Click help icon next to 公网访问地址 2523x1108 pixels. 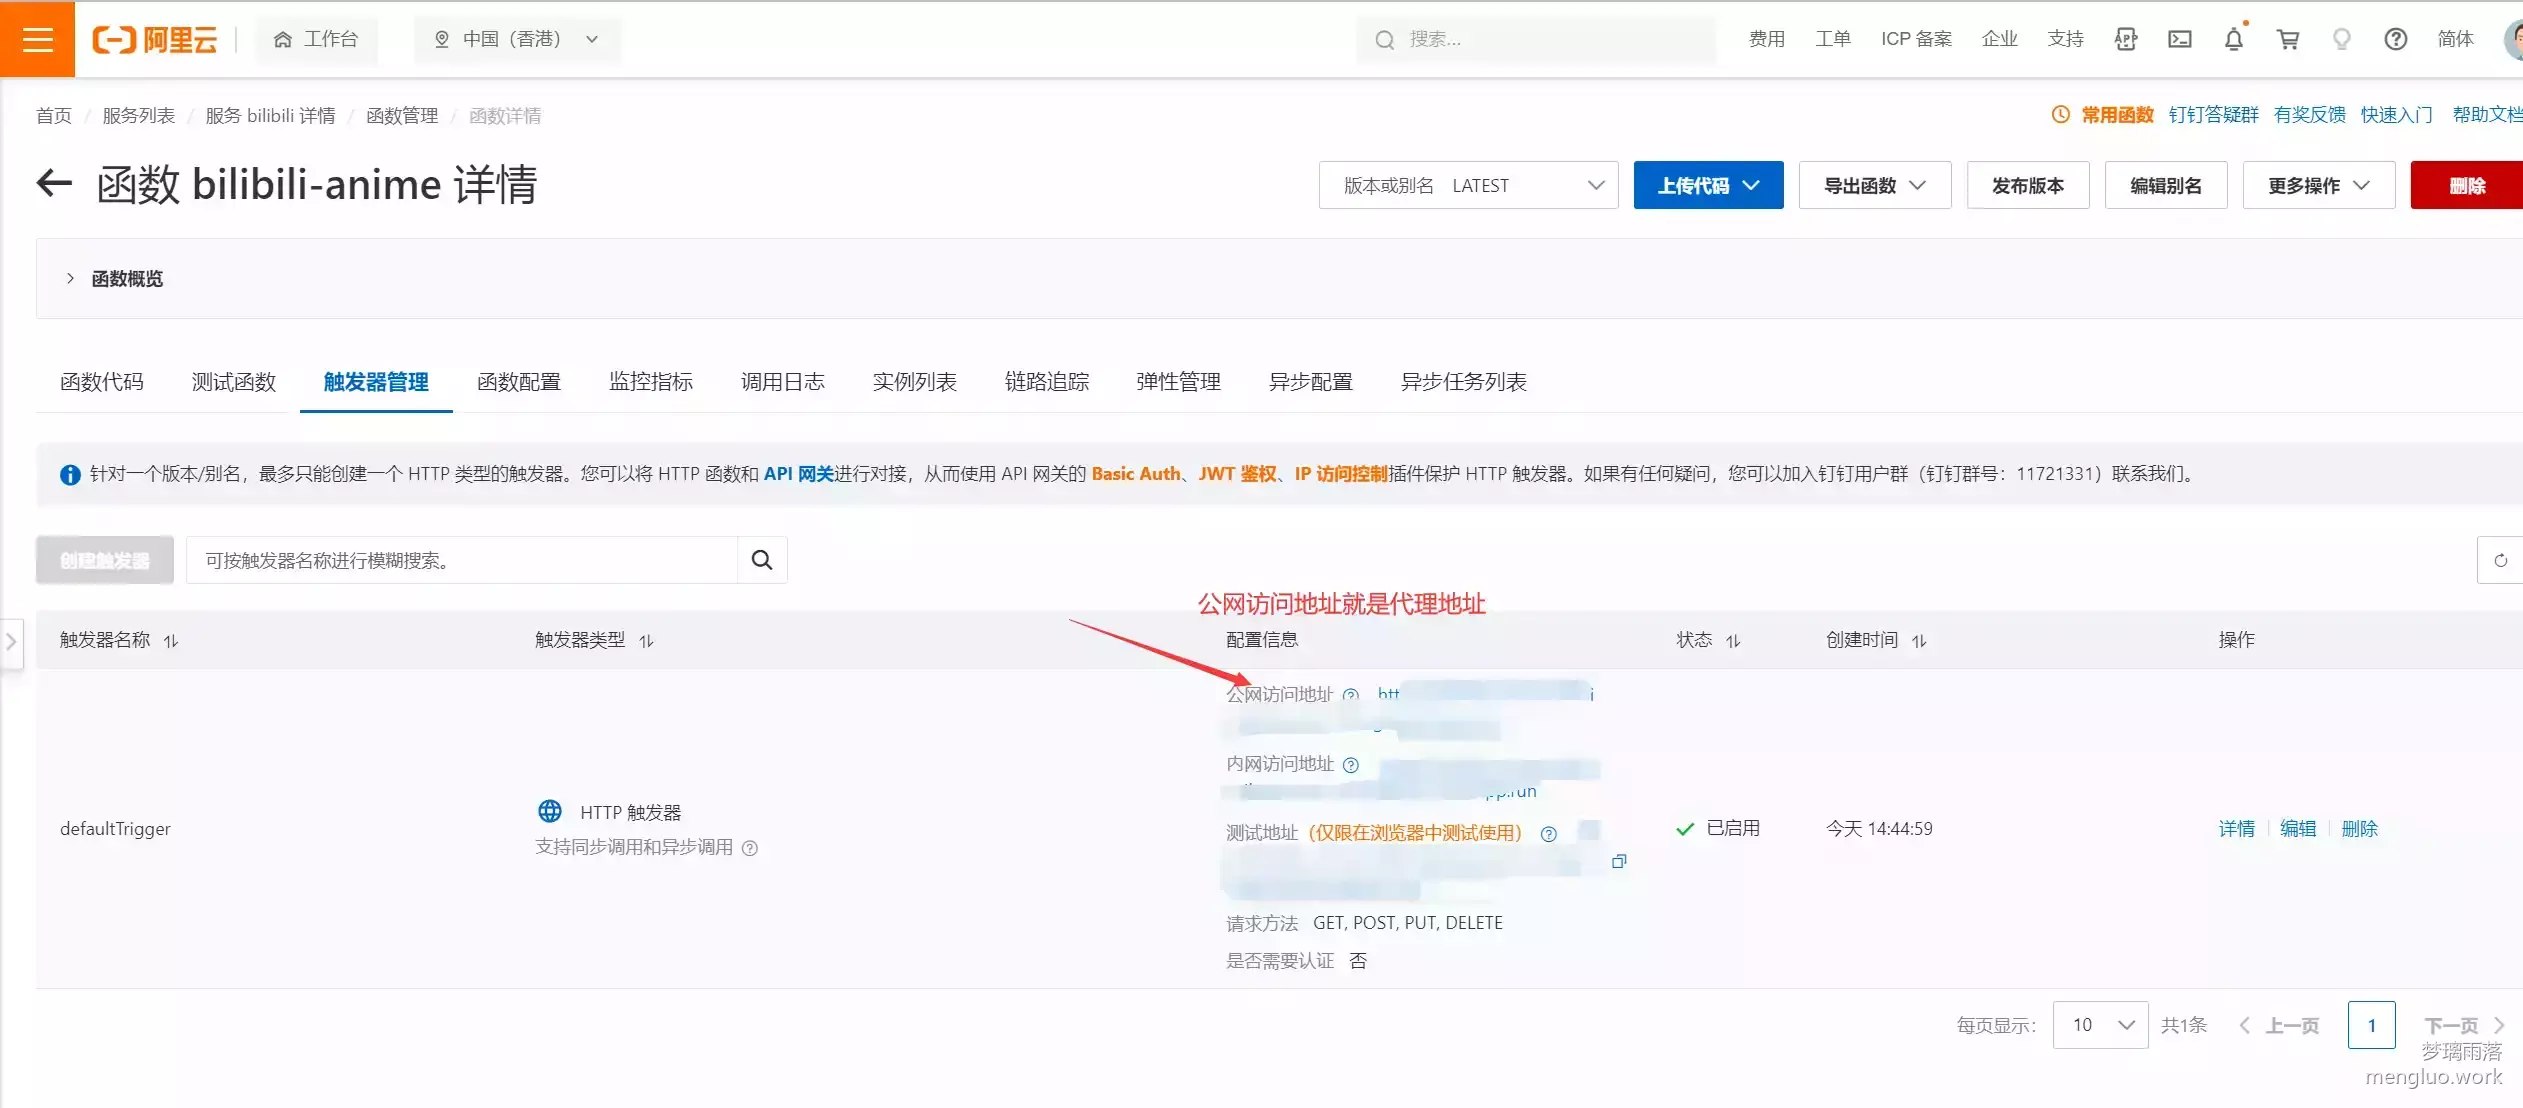coord(1351,695)
